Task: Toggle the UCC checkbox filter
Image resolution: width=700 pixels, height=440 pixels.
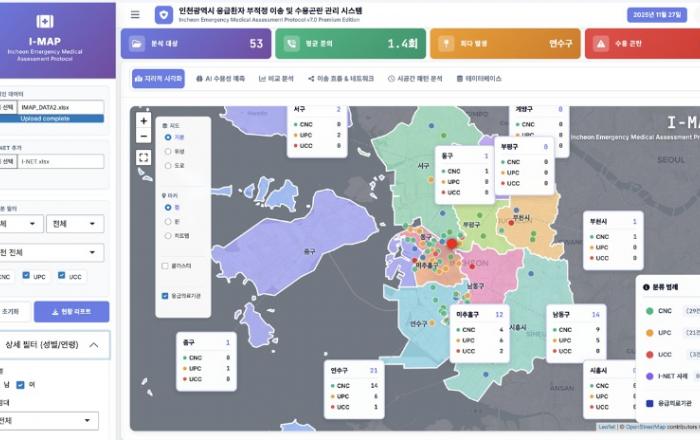Action: [x=62, y=275]
